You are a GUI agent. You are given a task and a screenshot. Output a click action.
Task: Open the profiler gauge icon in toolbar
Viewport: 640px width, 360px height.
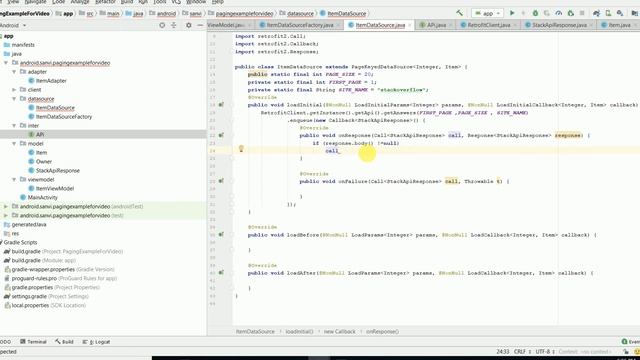[x=559, y=13]
